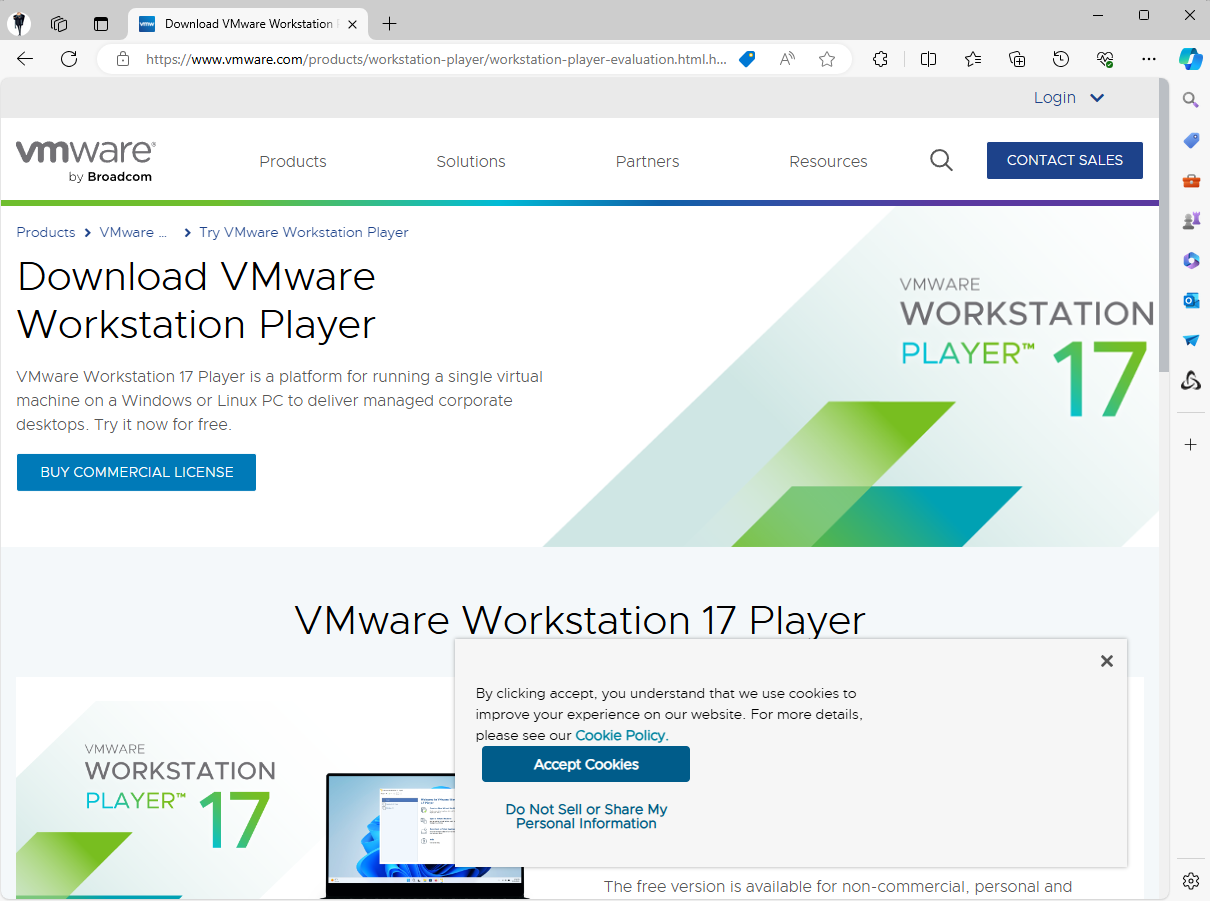Open the Products navigation menu
The width and height of the screenshot is (1210, 901).
tap(292, 161)
